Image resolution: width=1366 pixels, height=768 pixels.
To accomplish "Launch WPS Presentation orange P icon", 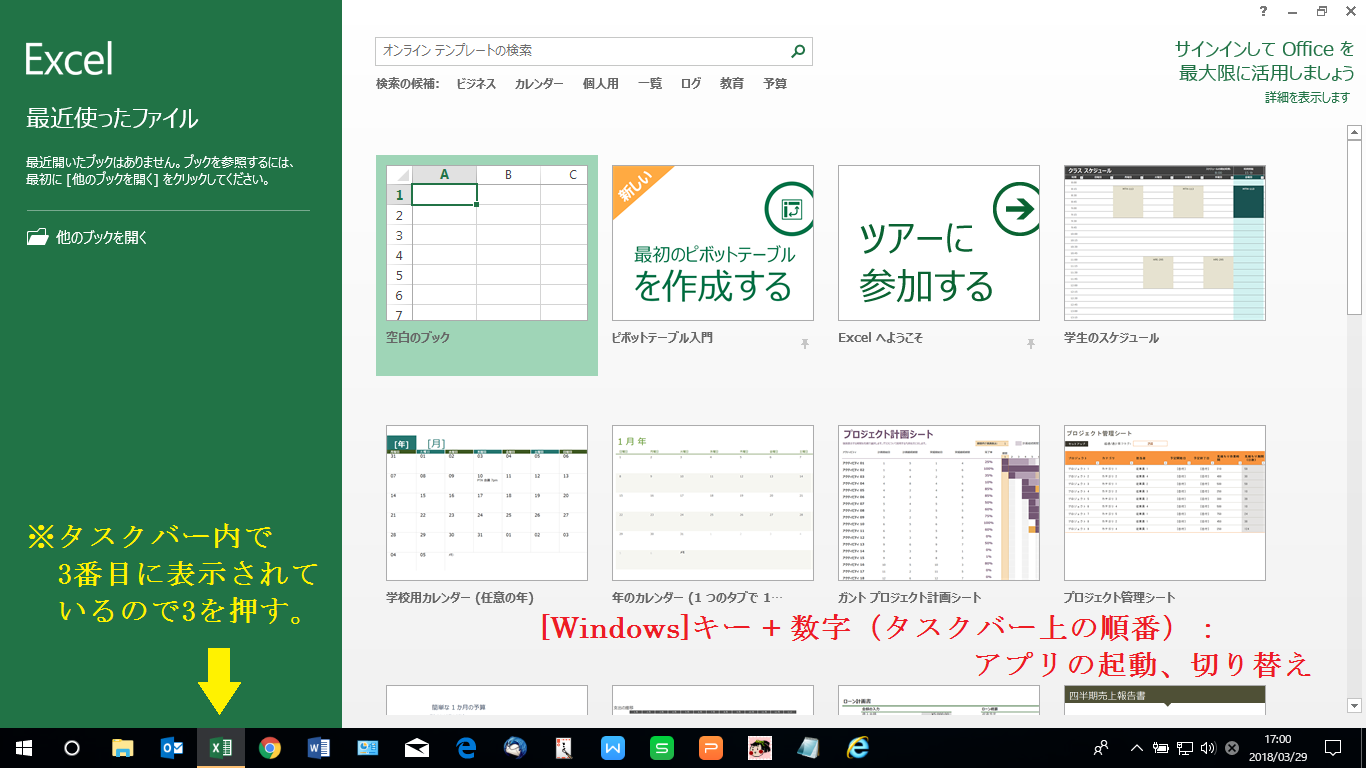I will [711, 748].
